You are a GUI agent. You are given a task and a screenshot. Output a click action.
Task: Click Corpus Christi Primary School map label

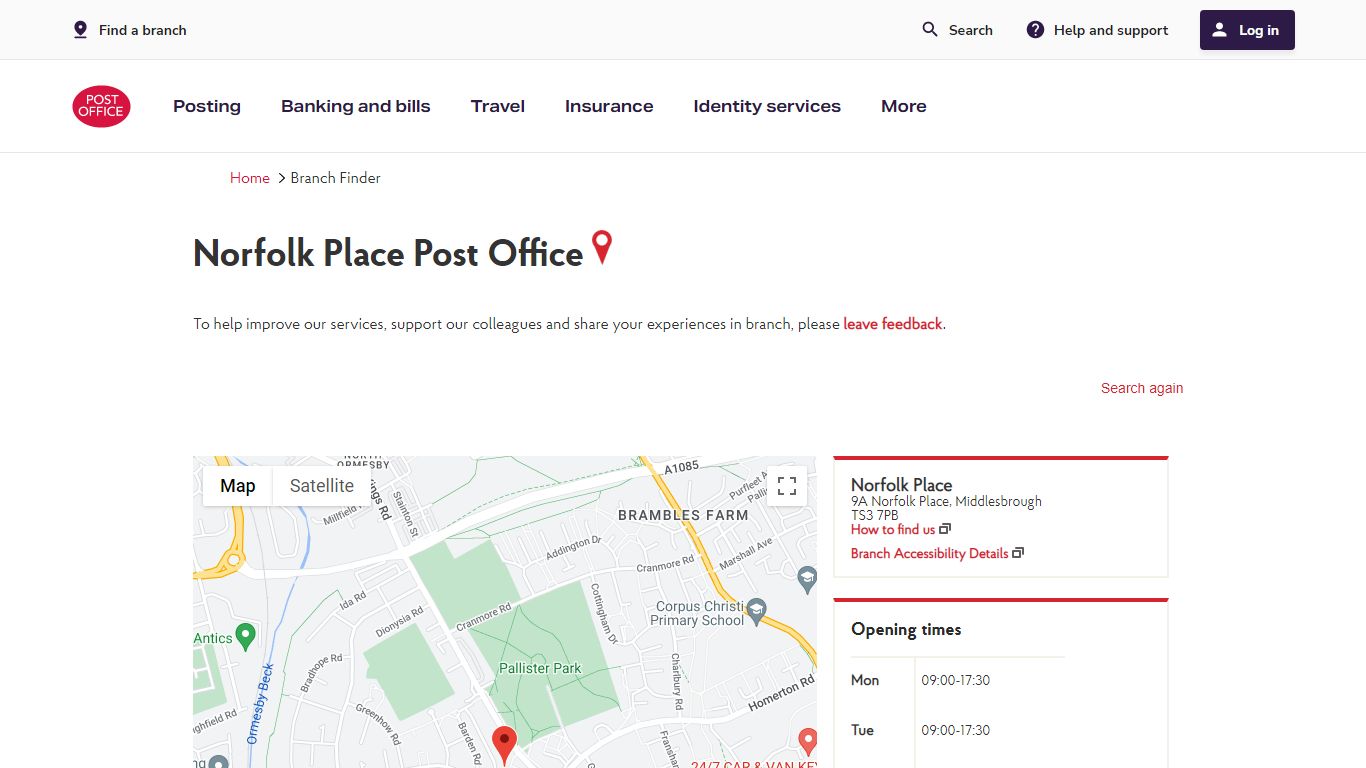(x=698, y=613)
